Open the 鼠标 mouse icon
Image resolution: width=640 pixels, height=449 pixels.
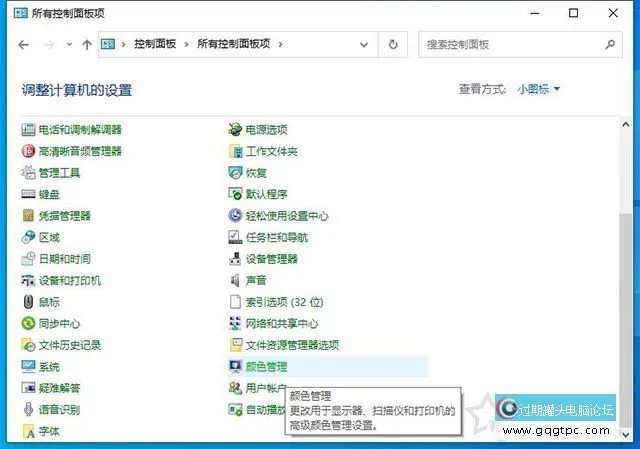28,302
